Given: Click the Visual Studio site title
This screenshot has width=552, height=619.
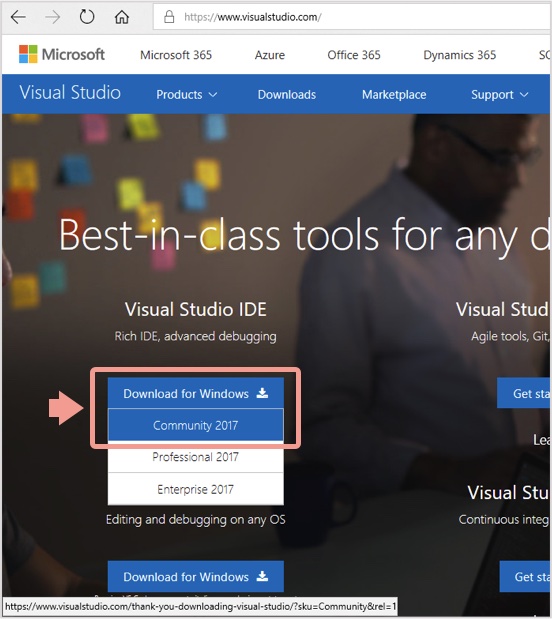Looking at the screenshot, I should coord(70,92).
